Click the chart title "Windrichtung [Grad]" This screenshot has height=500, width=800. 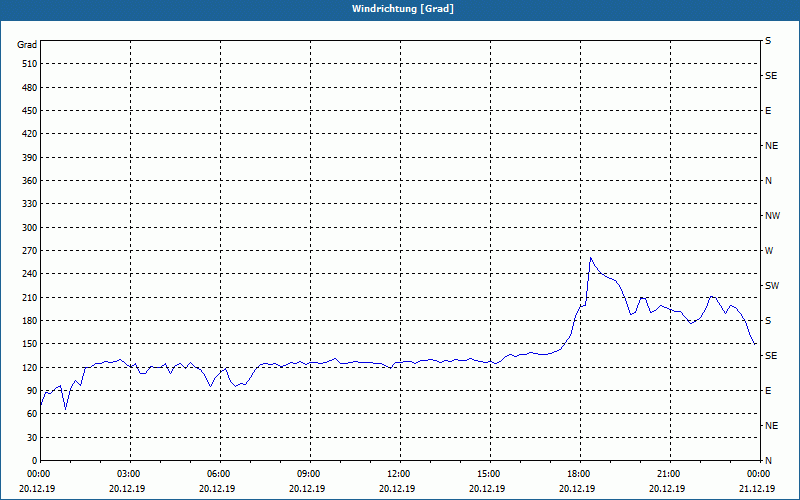pos(403,9)
